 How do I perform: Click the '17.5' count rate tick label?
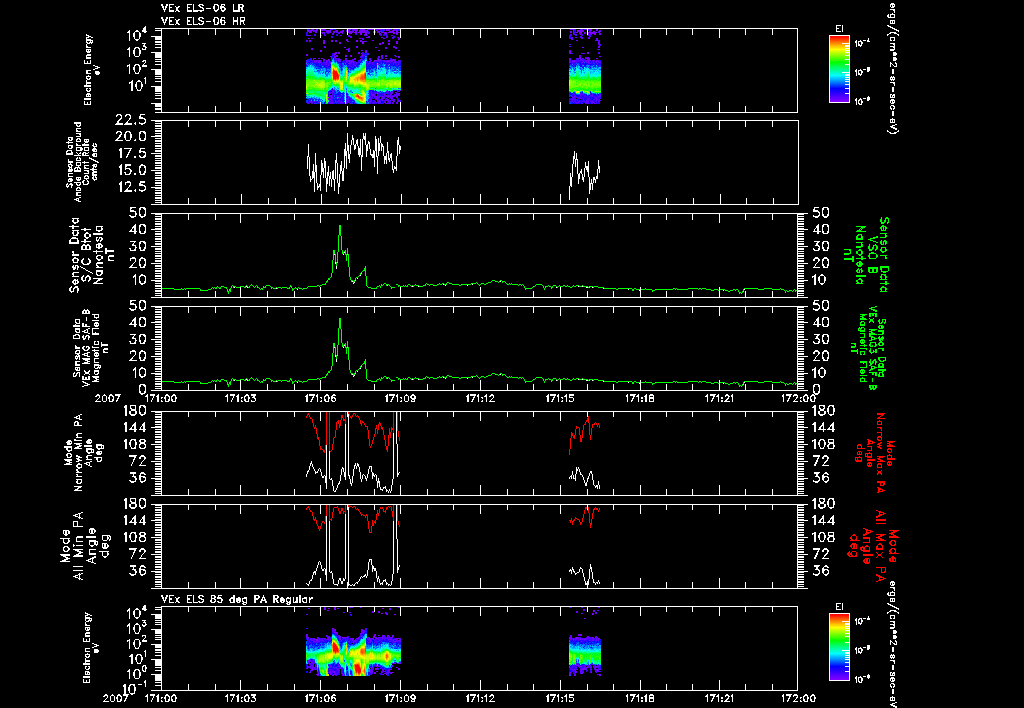(x=131, y=153)
